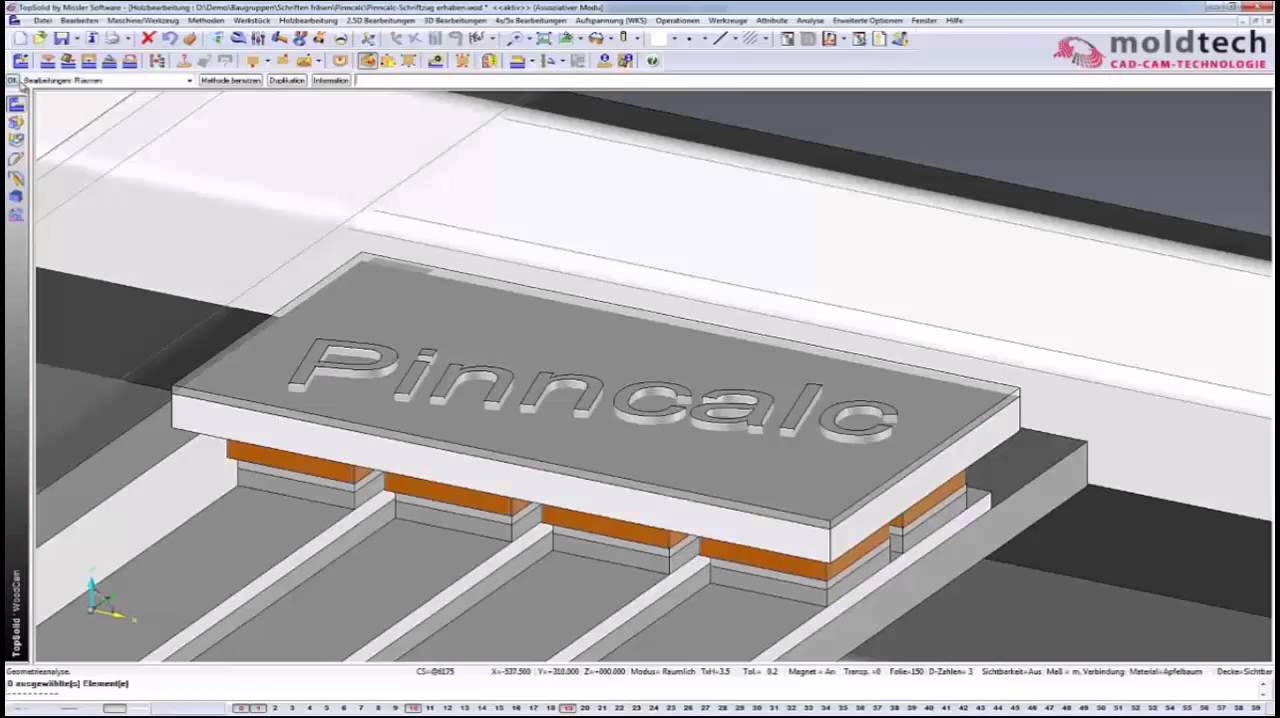Click the Modus= Räumlich status field

[x=663, y=672]
